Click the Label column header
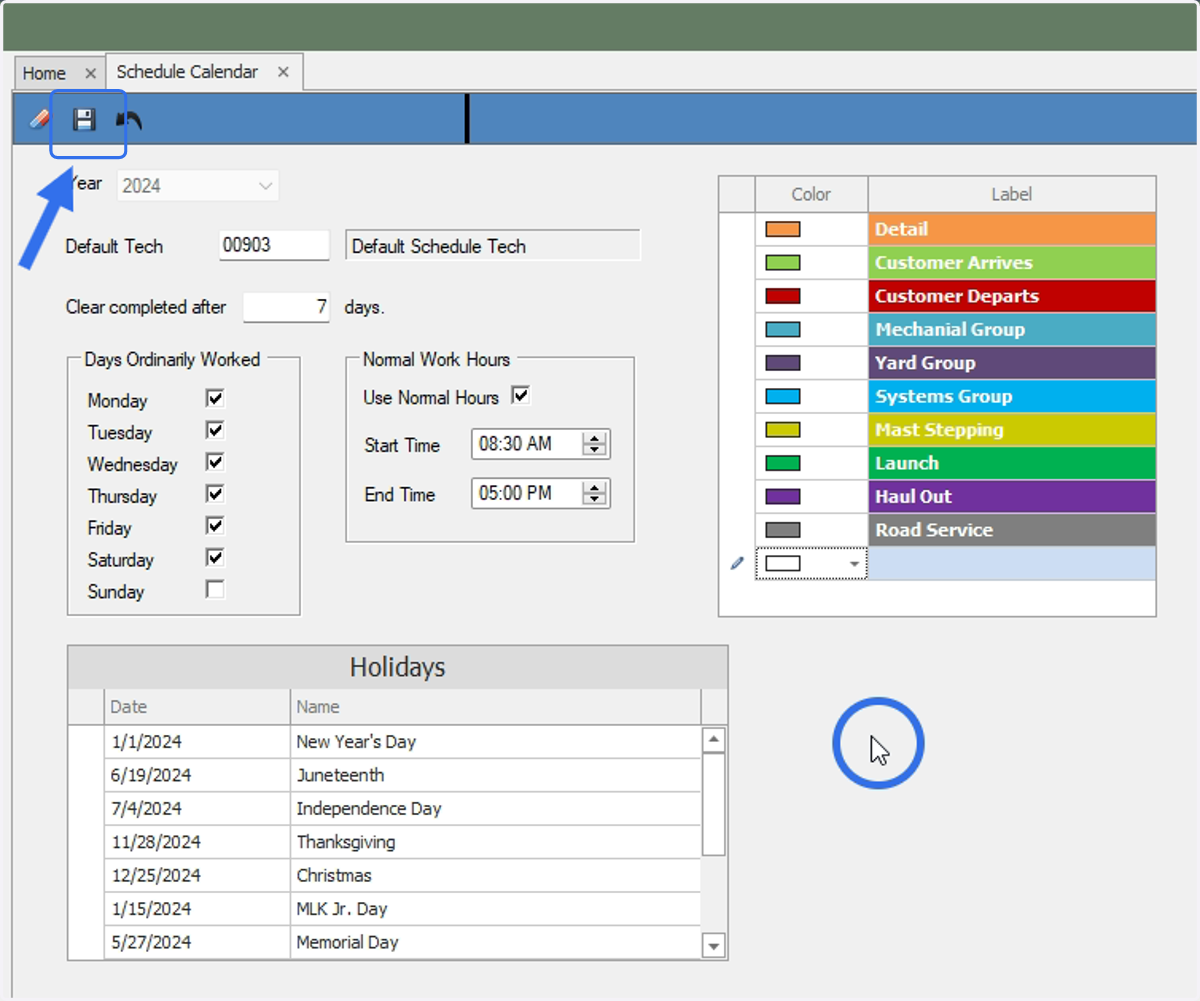The image size is (1200, 1001). [x=1012, y=194]
